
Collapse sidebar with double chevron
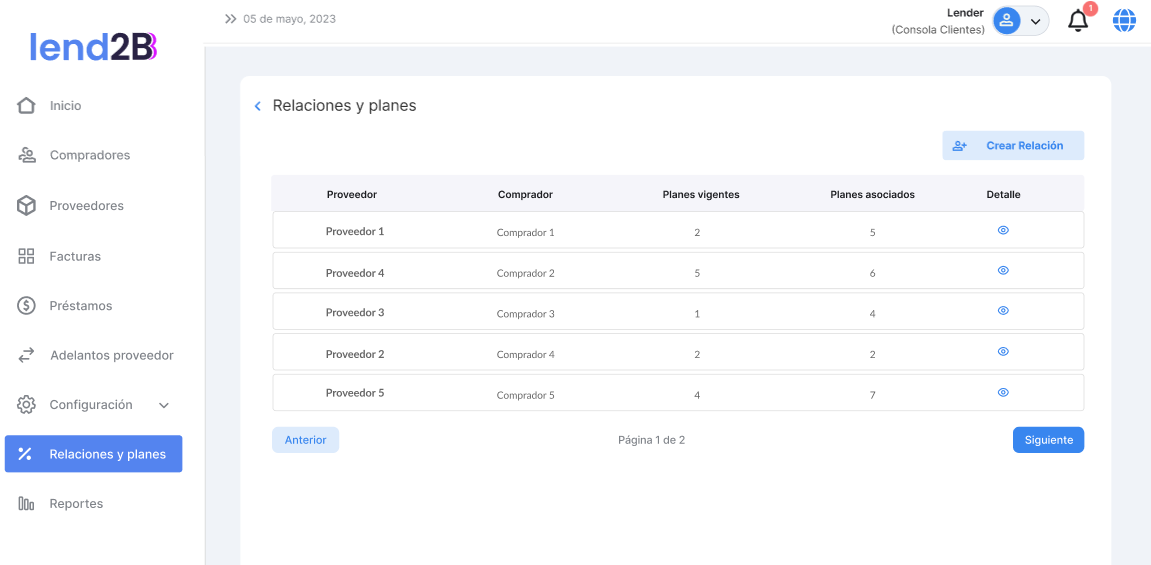(231, 19)
